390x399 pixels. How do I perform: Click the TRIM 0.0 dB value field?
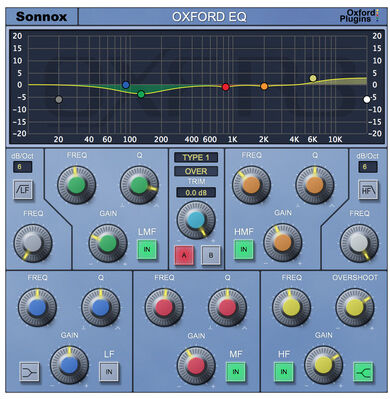pos(196,193)
